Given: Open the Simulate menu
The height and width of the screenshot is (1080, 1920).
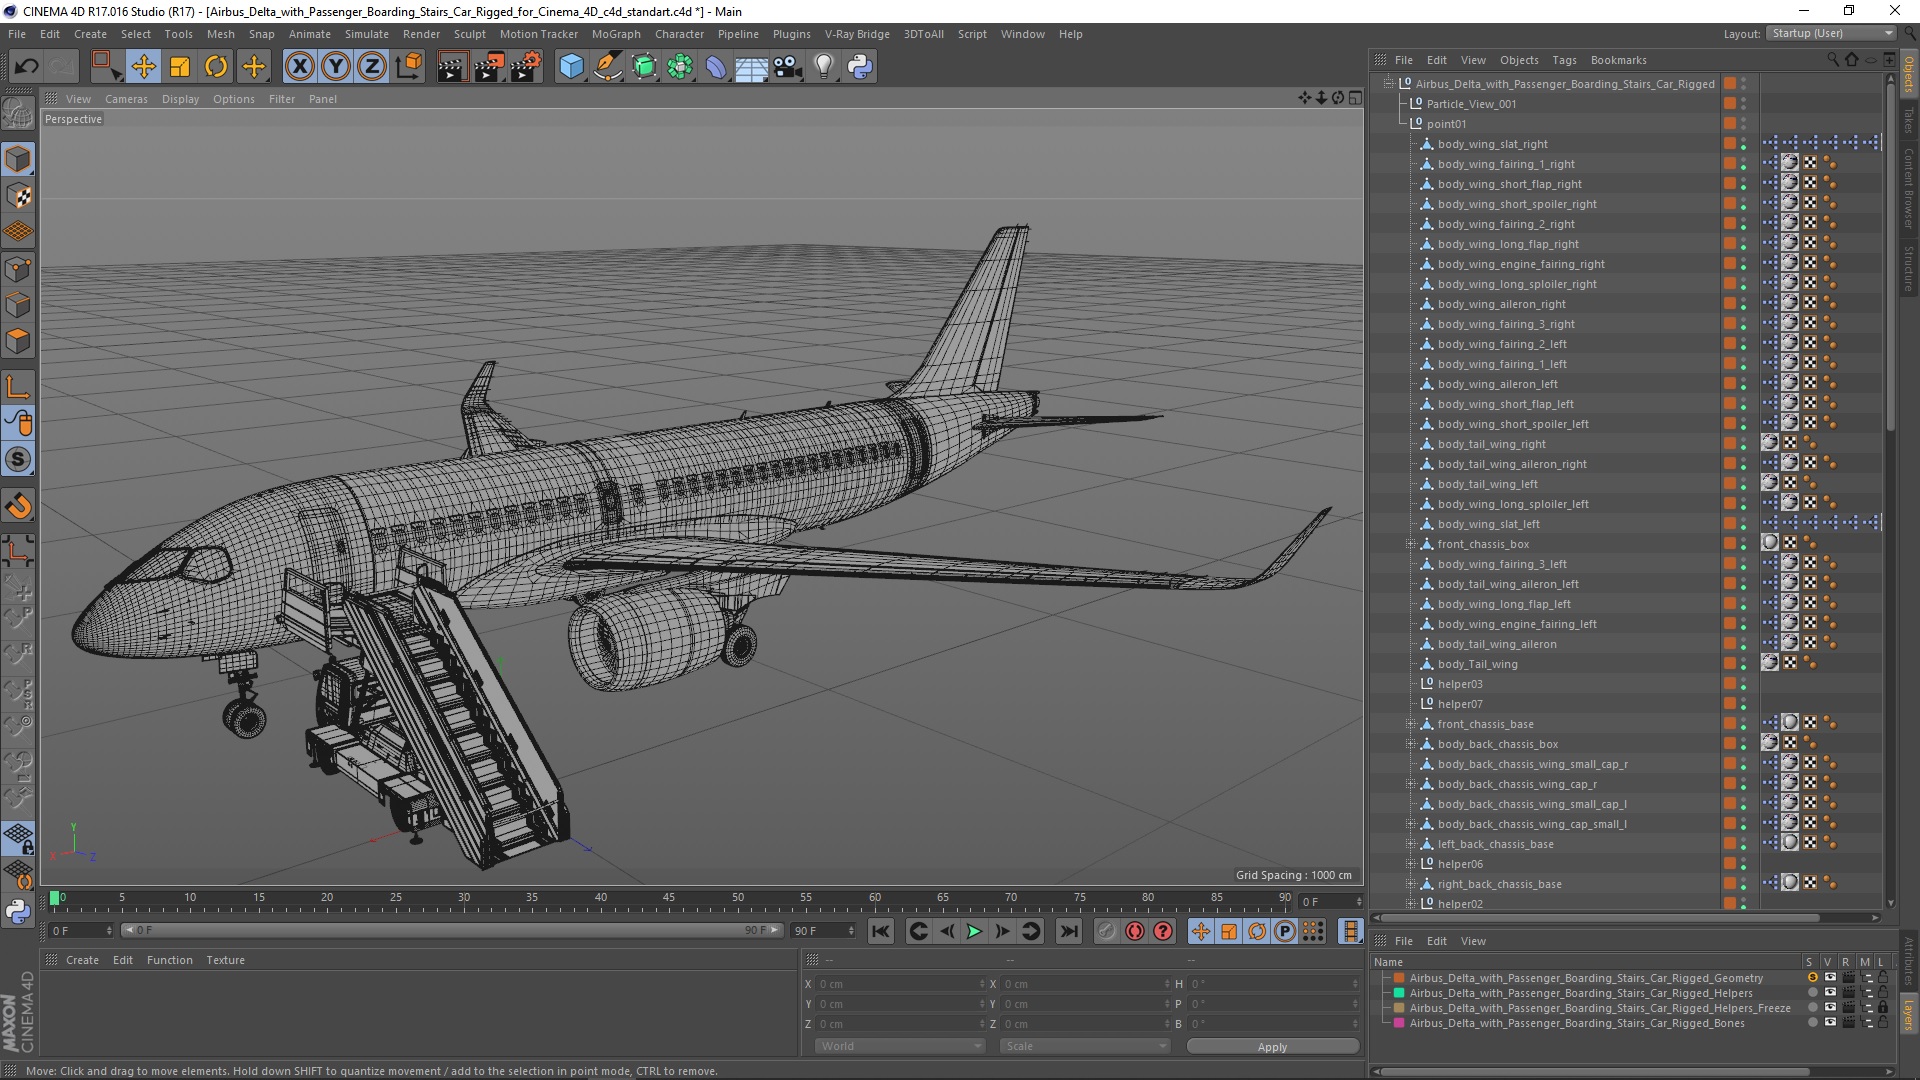Looking at the screenshot, I should point(367,34).
